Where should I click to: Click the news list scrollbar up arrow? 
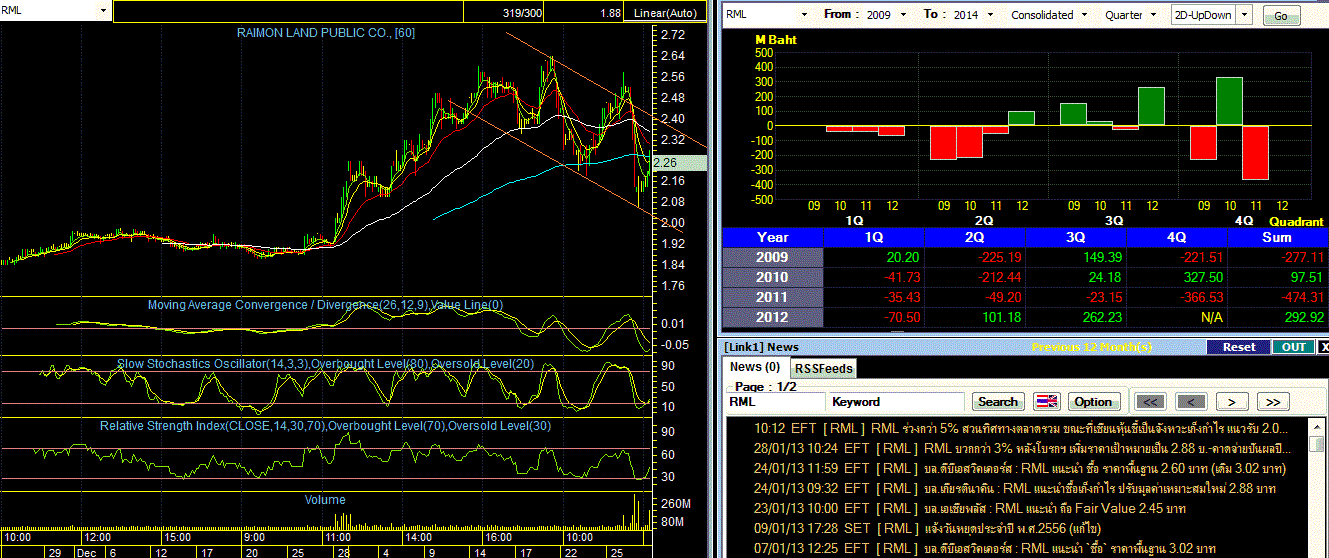[x=1317, y=426]
